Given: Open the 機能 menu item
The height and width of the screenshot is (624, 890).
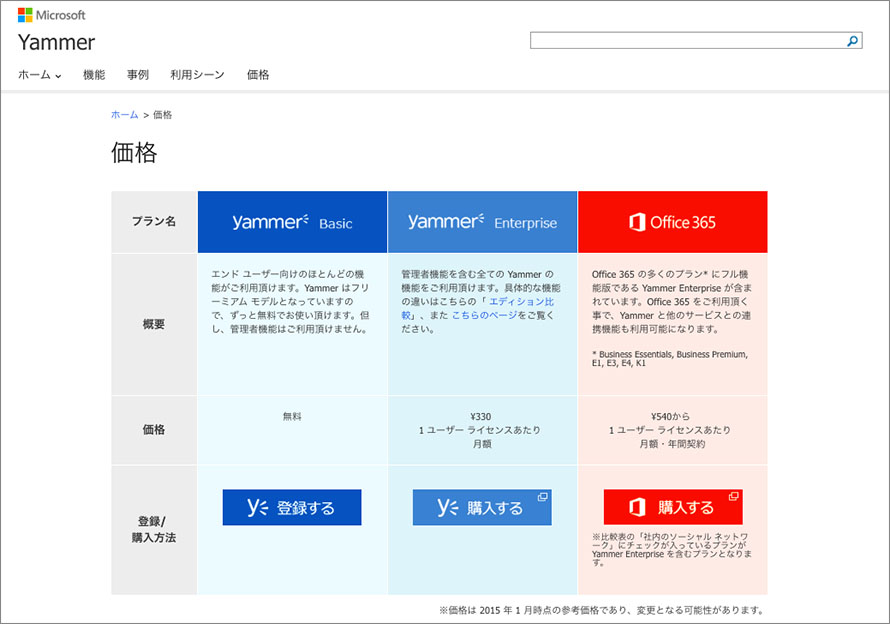Looking at the screenshot, I should pyautogui.click(x=94, y=75).
